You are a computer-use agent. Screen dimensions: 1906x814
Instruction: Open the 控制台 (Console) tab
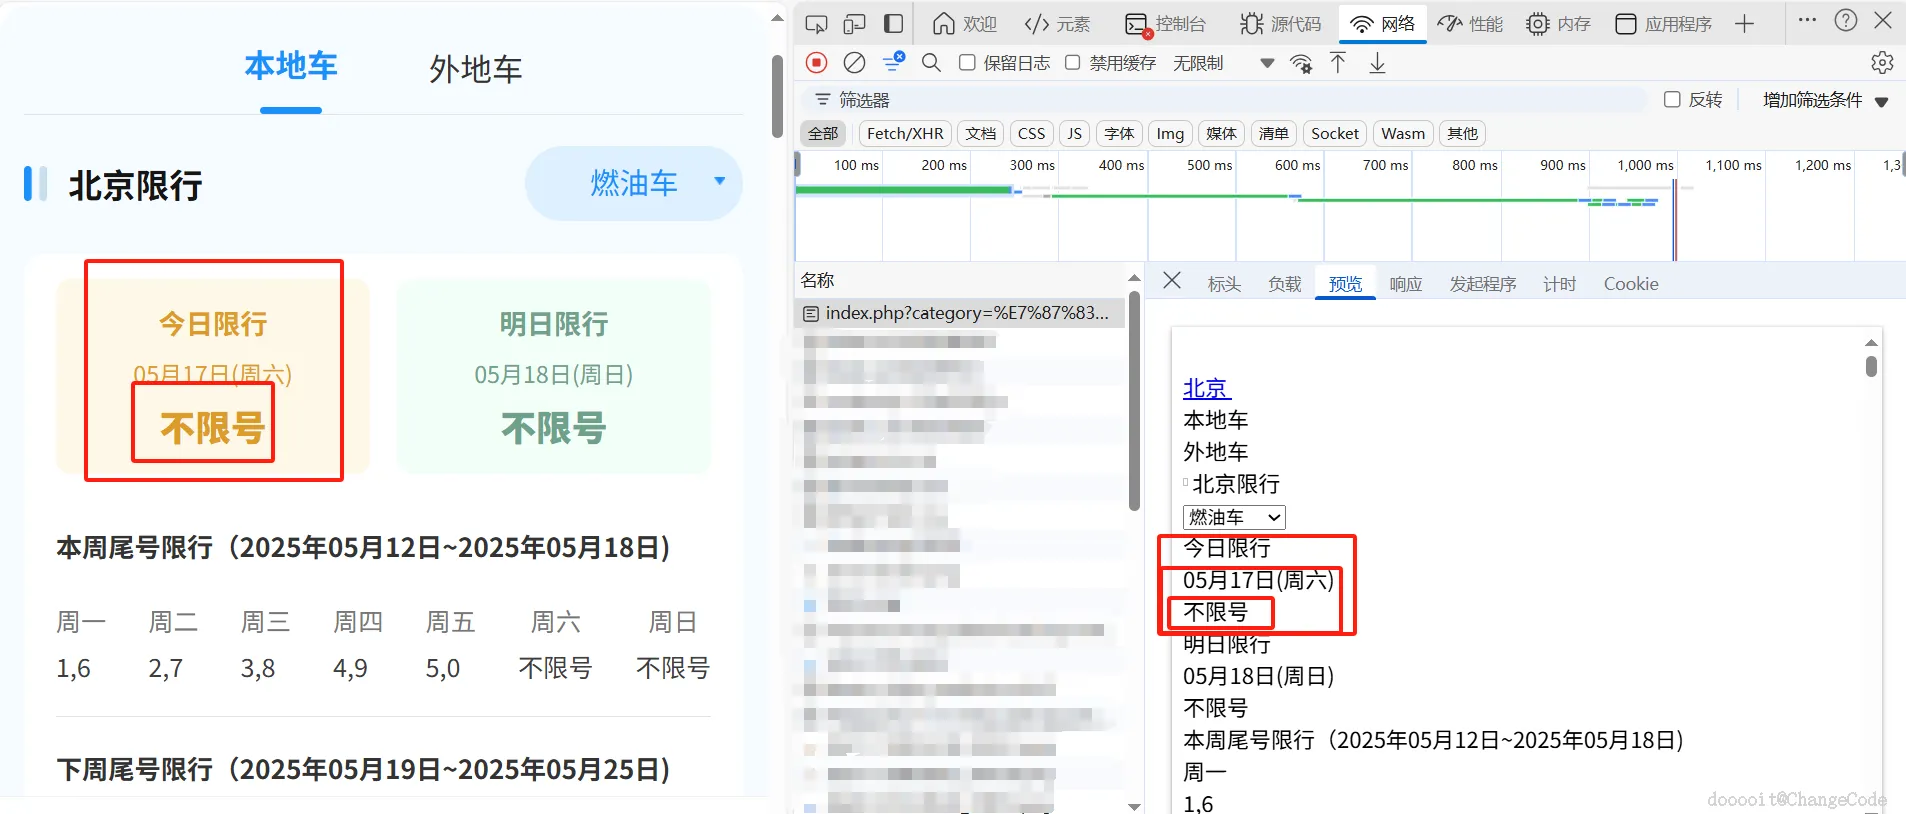point(1166,24)
